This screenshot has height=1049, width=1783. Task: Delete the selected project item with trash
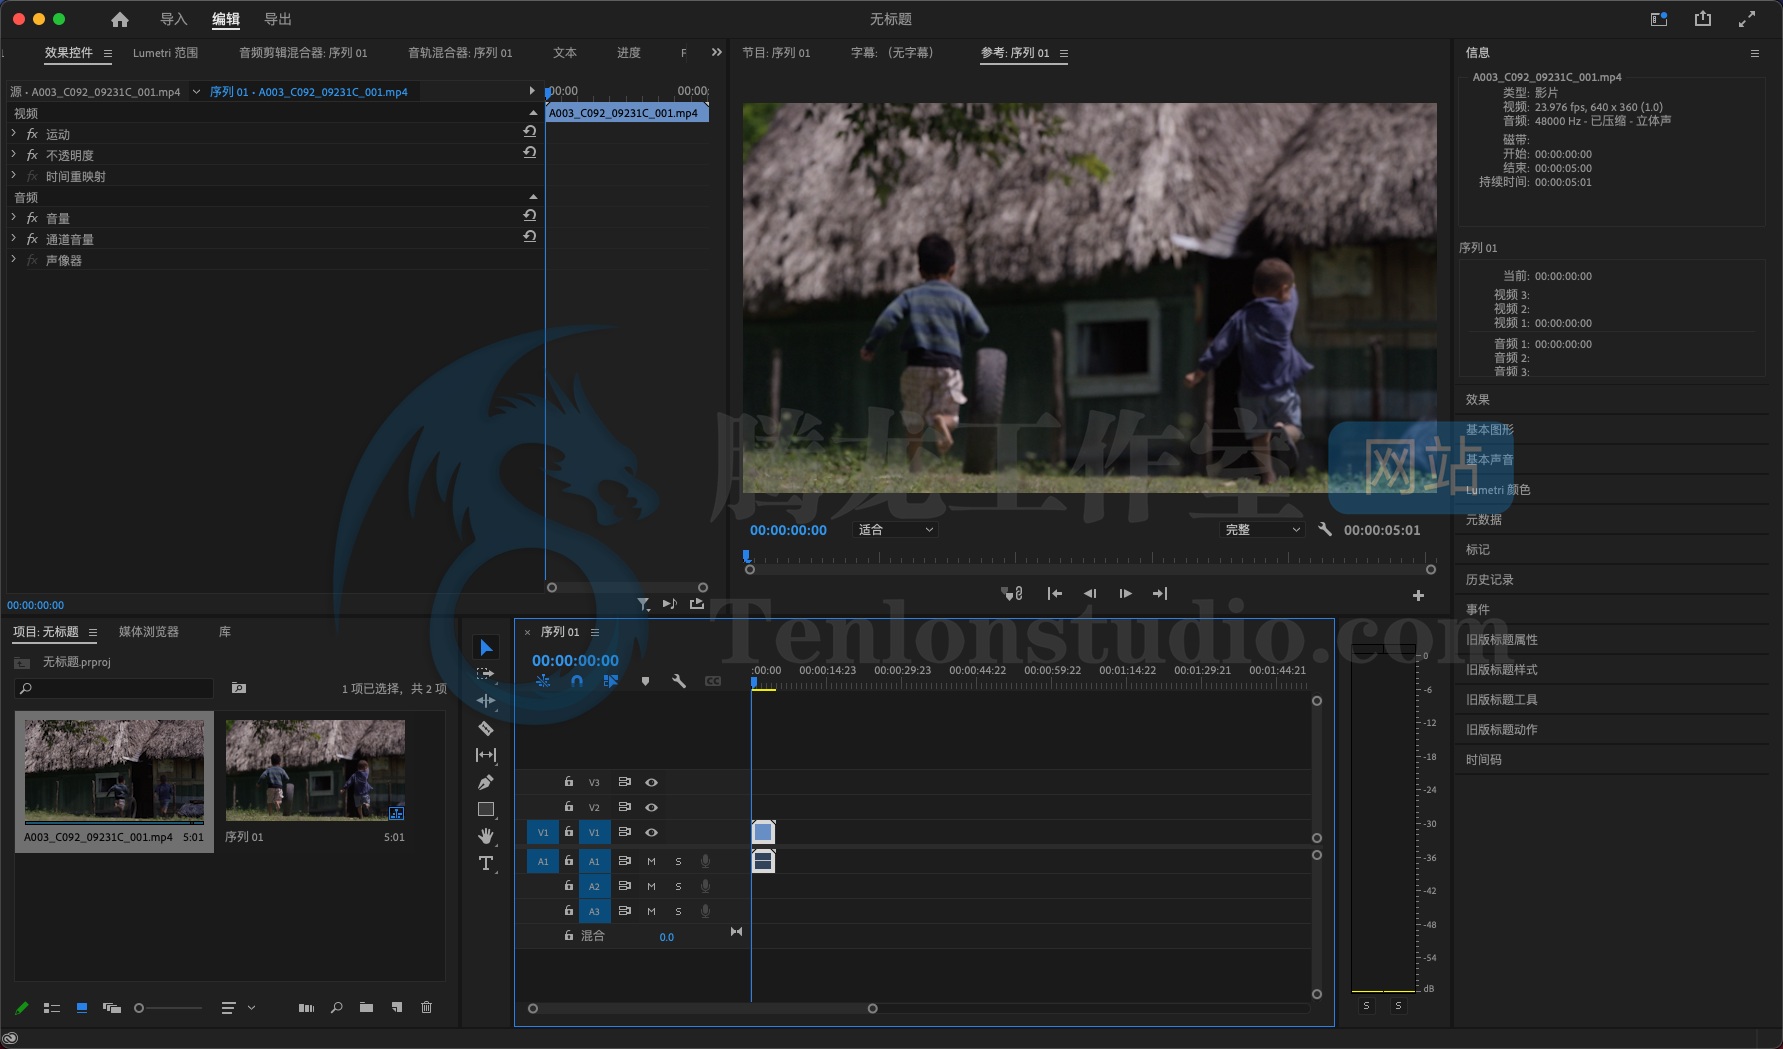pos(427,1007)
